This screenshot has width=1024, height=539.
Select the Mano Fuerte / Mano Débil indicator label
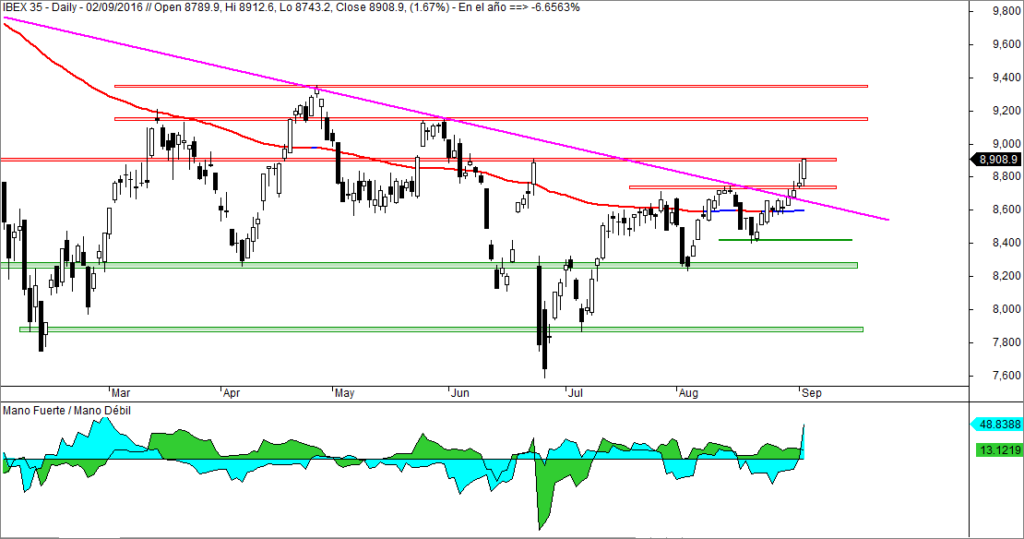(x=67, y=411)
